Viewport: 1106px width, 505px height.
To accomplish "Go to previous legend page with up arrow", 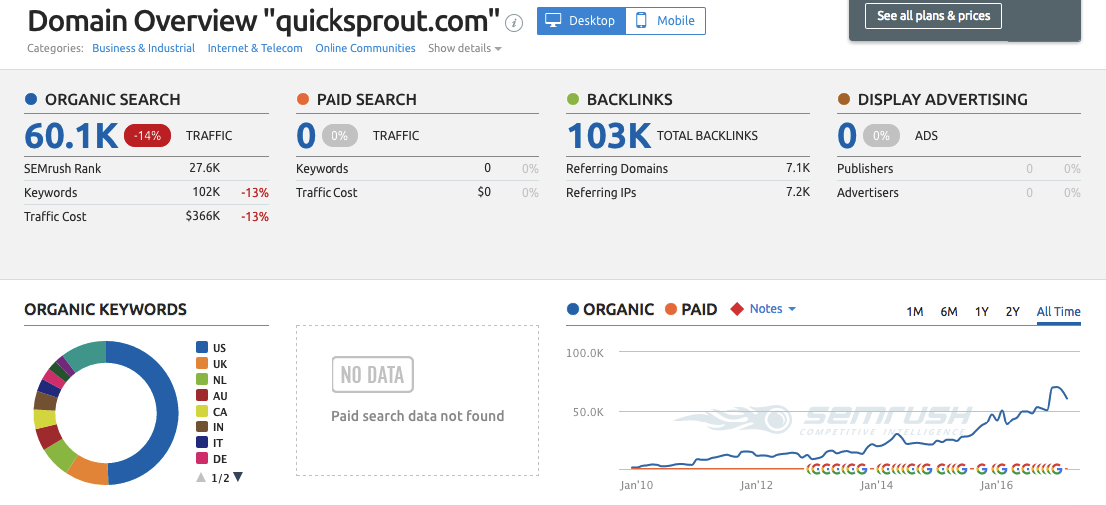I will [201, 477].
